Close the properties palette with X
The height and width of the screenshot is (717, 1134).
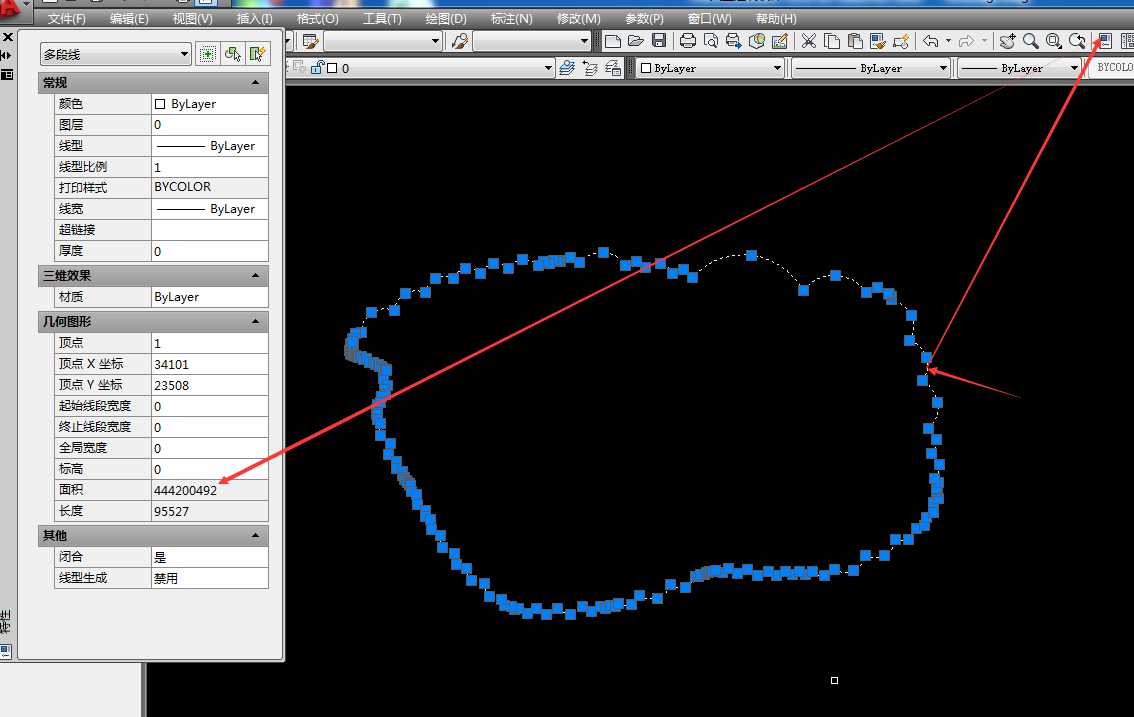(7, 37)
